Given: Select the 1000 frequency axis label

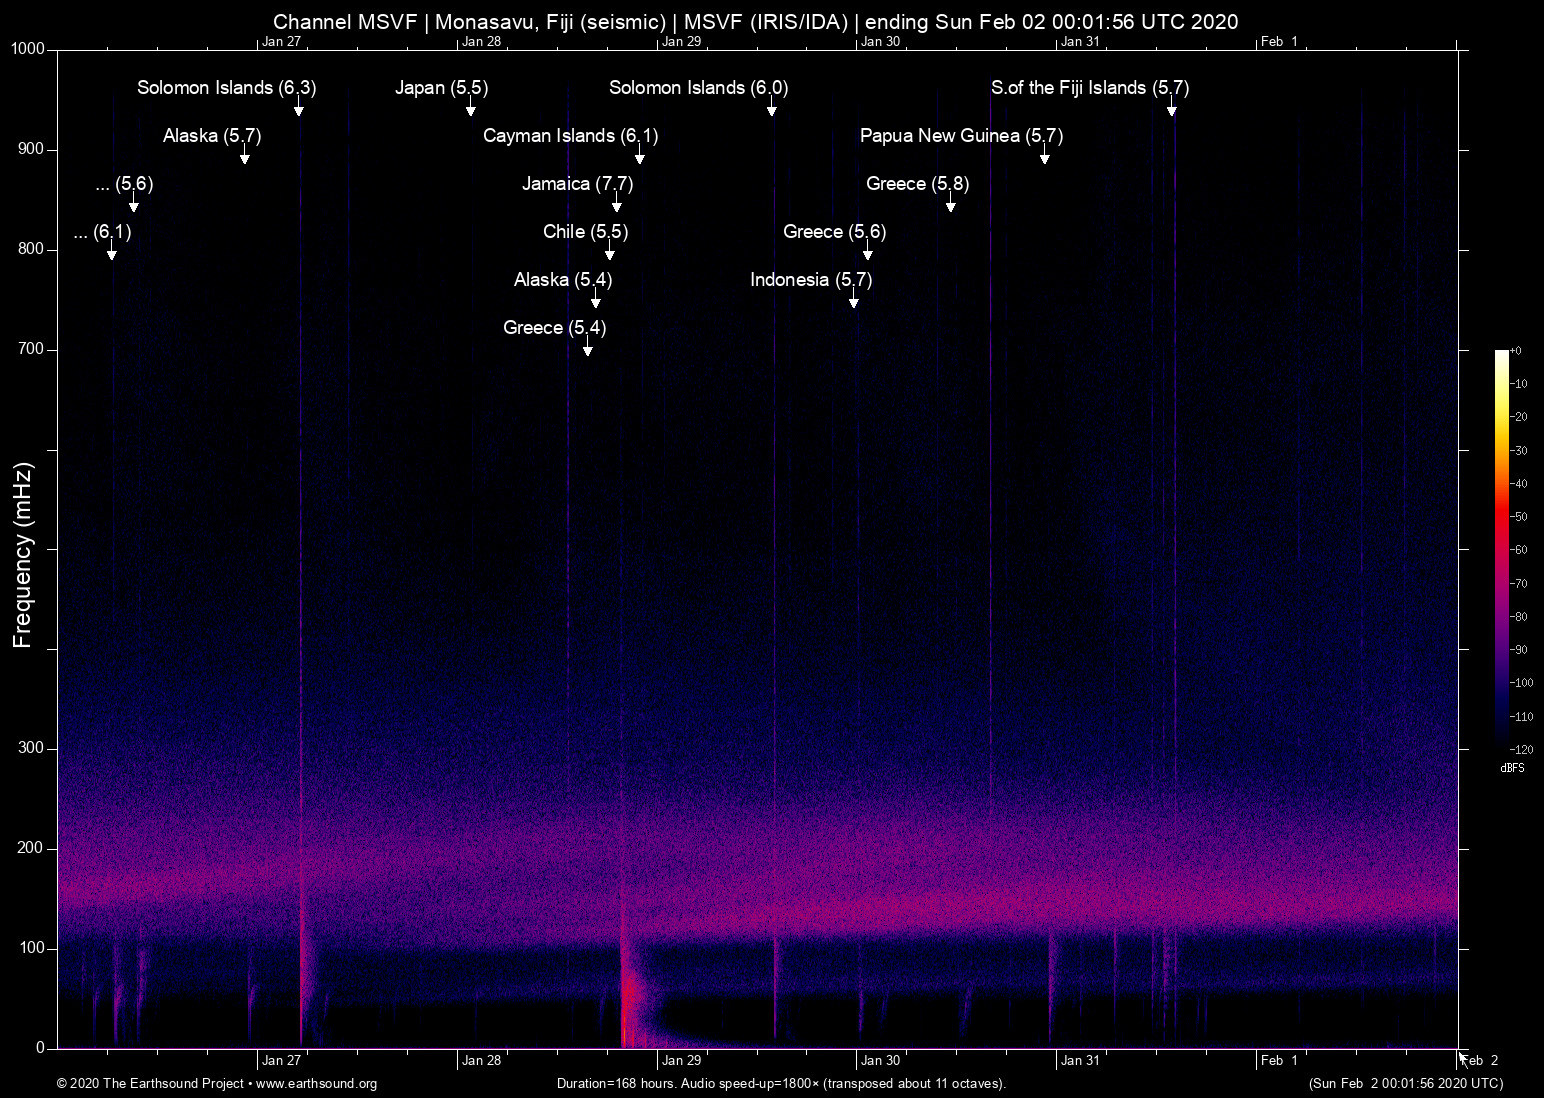Looking at the screenshot, I should coord(28,49).
